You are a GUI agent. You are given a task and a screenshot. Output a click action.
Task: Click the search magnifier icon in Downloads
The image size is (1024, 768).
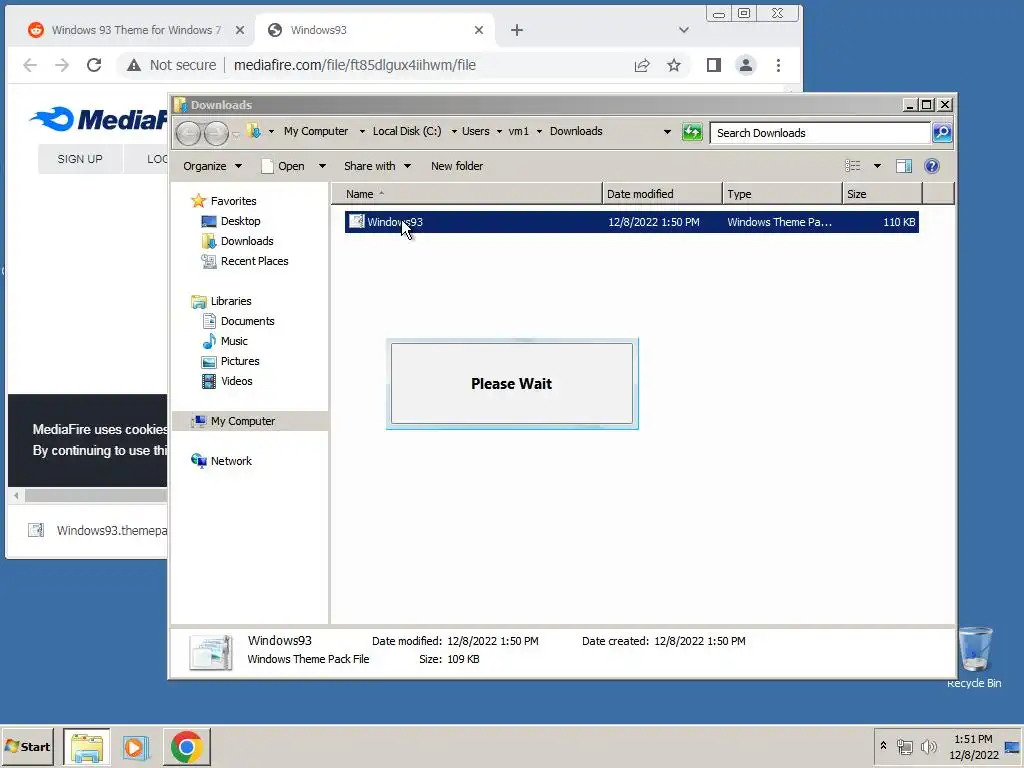point(942,133)
